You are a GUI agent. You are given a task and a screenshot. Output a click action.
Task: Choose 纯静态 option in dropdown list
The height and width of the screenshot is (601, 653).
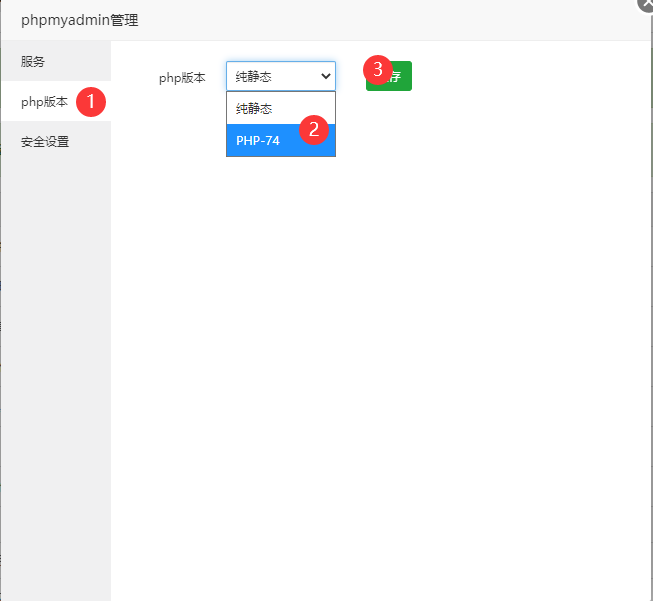(281, 108)
